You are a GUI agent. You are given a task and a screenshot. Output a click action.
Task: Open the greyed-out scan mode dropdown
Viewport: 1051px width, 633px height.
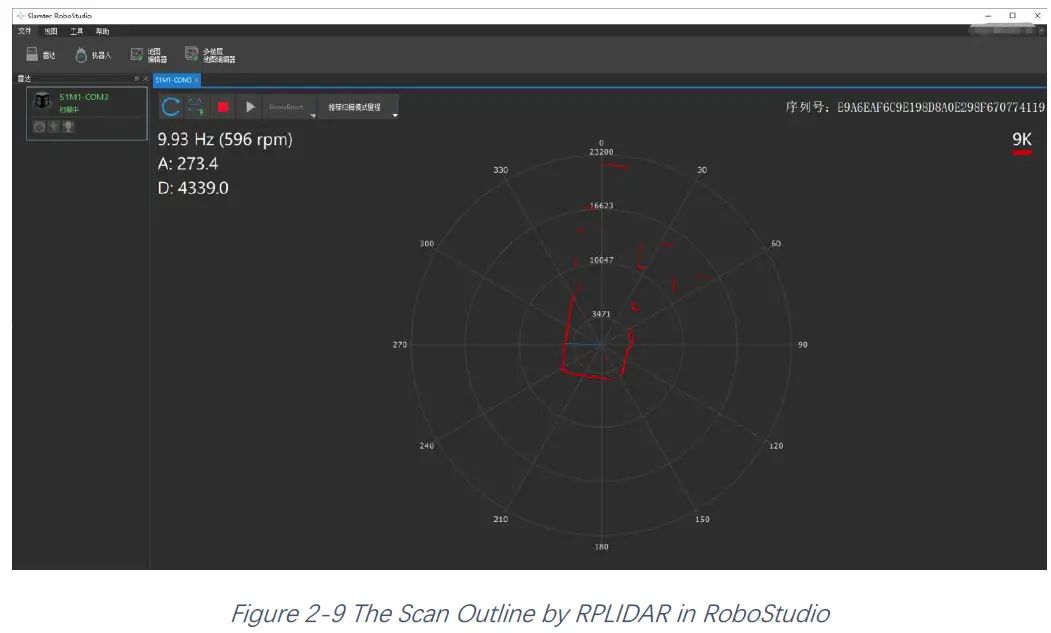tap(290, 107)
